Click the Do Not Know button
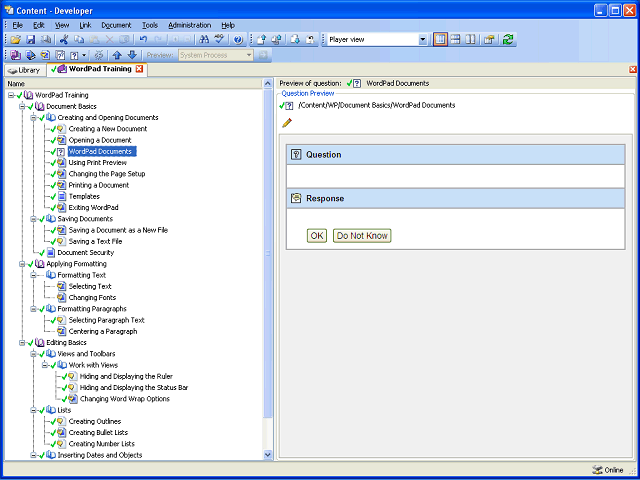Viewport: 640px width, 480px height. click(362, 236)
